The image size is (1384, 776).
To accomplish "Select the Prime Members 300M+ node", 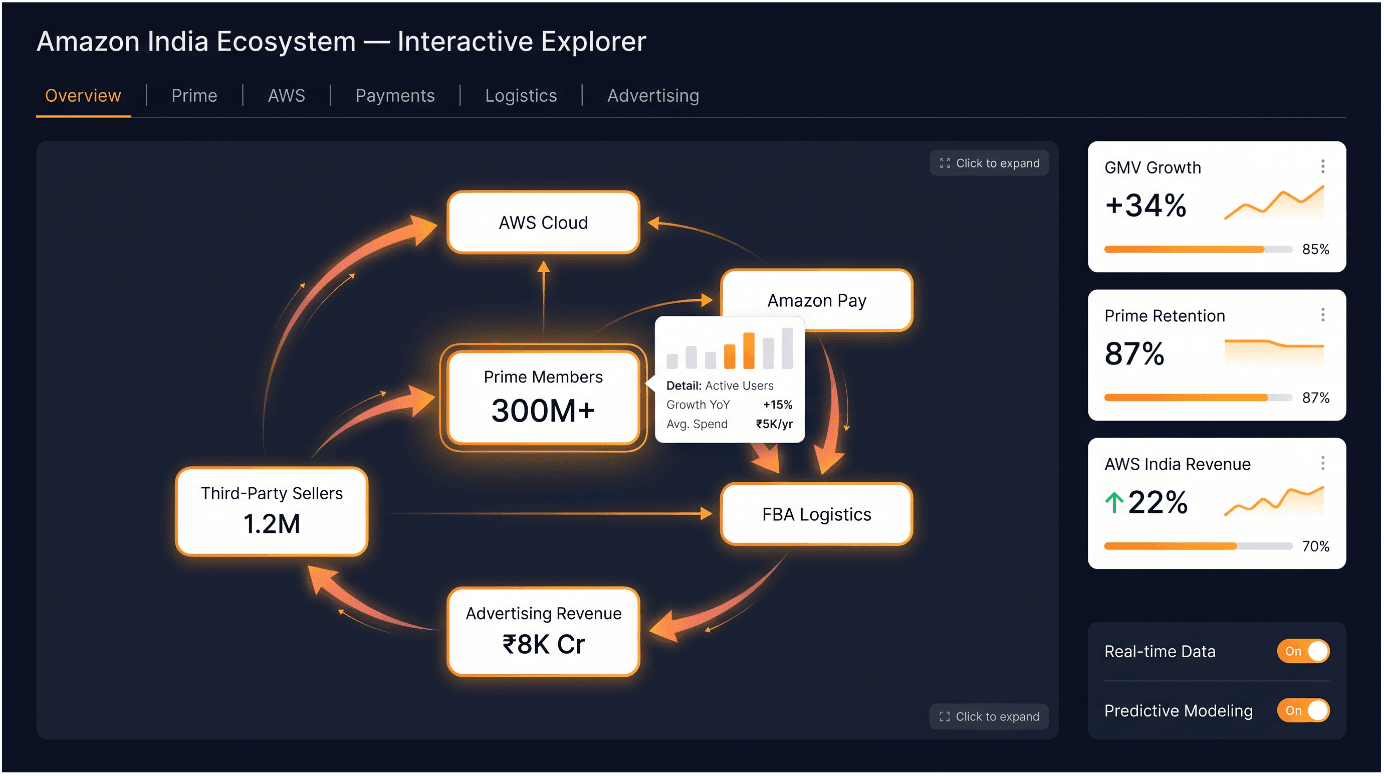I will tap(543, 397).
